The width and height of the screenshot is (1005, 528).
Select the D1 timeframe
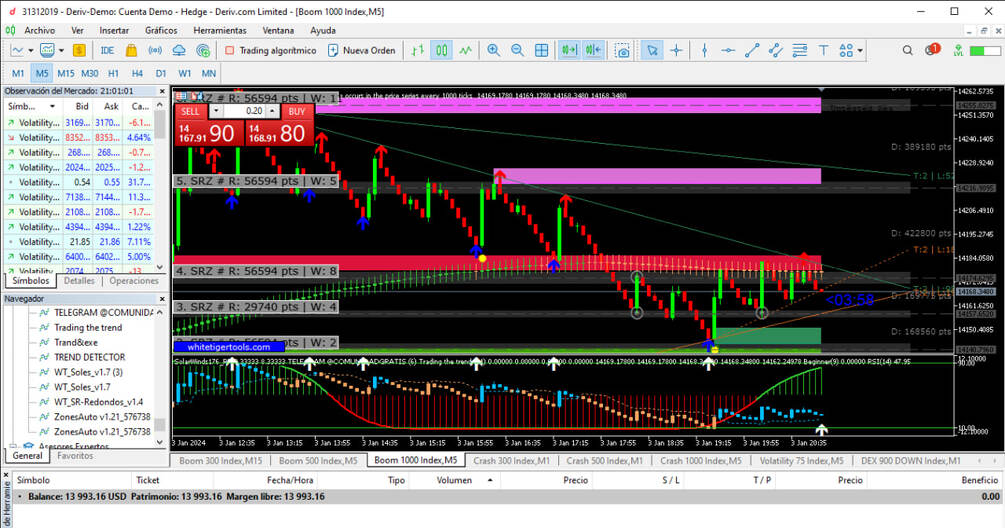161,73
